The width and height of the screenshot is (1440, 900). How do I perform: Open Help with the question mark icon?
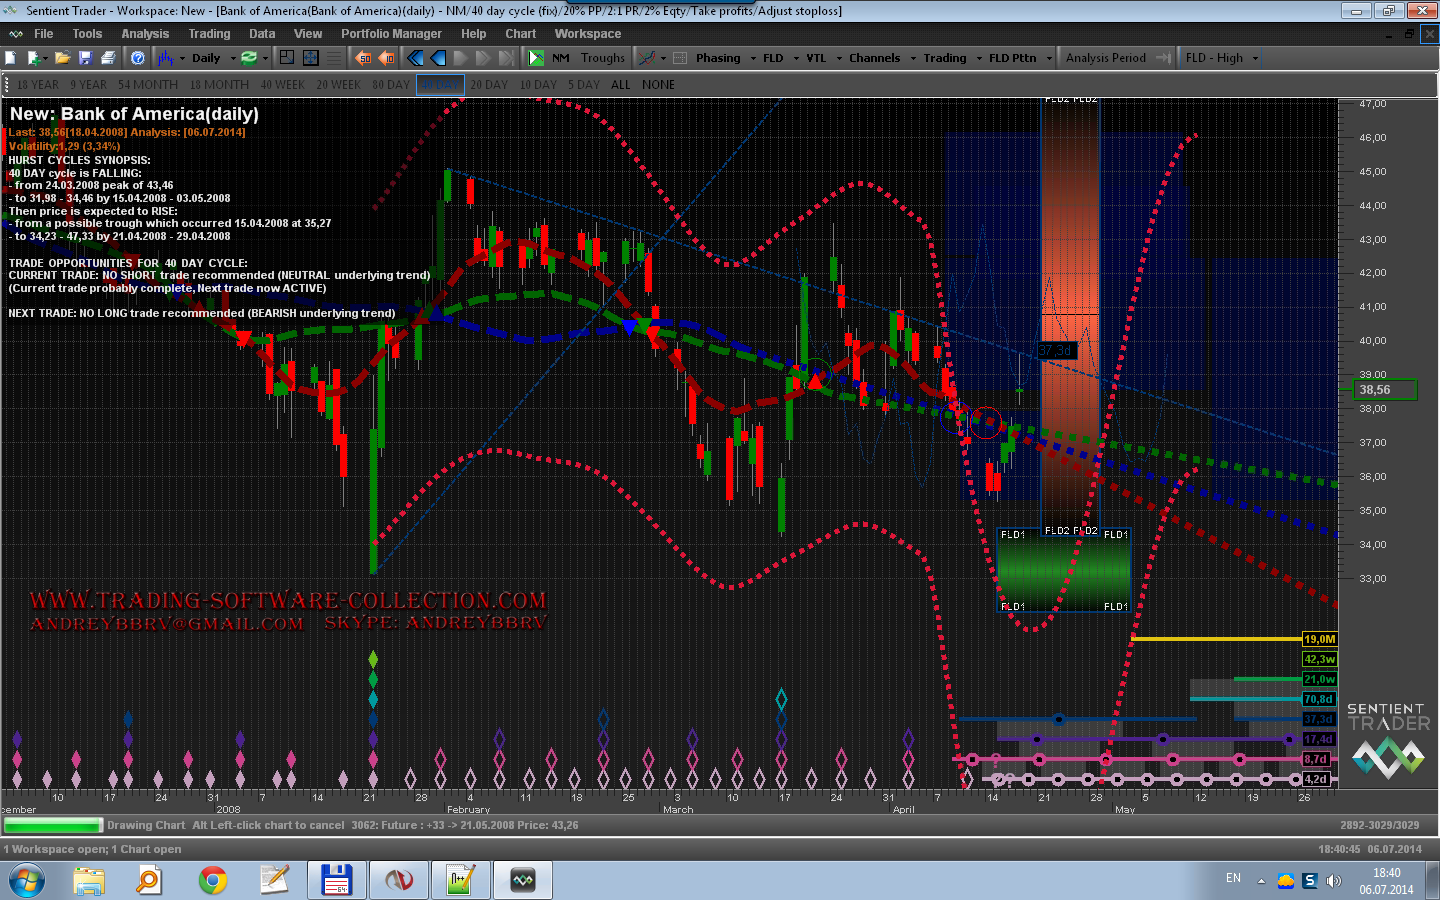coord(138,58)
